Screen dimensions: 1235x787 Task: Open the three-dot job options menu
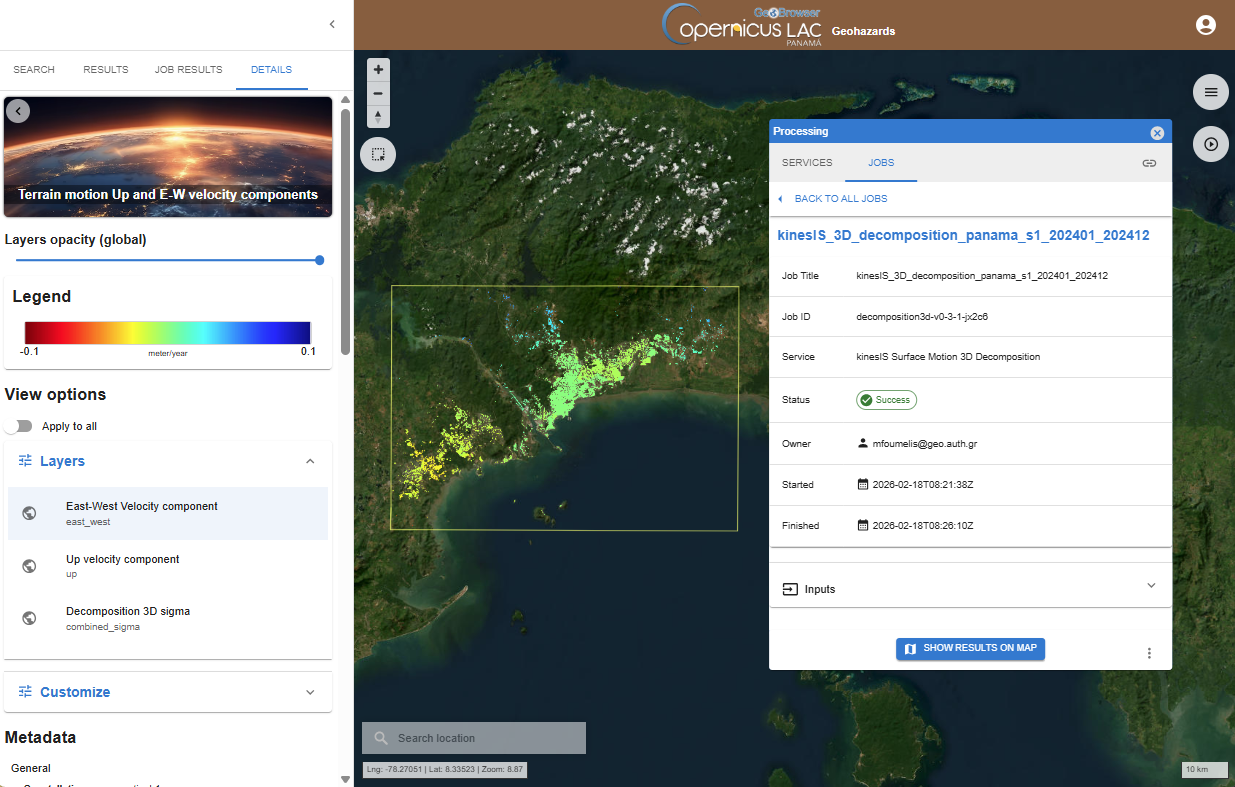pyautogui.click(x=1149, y=653)
